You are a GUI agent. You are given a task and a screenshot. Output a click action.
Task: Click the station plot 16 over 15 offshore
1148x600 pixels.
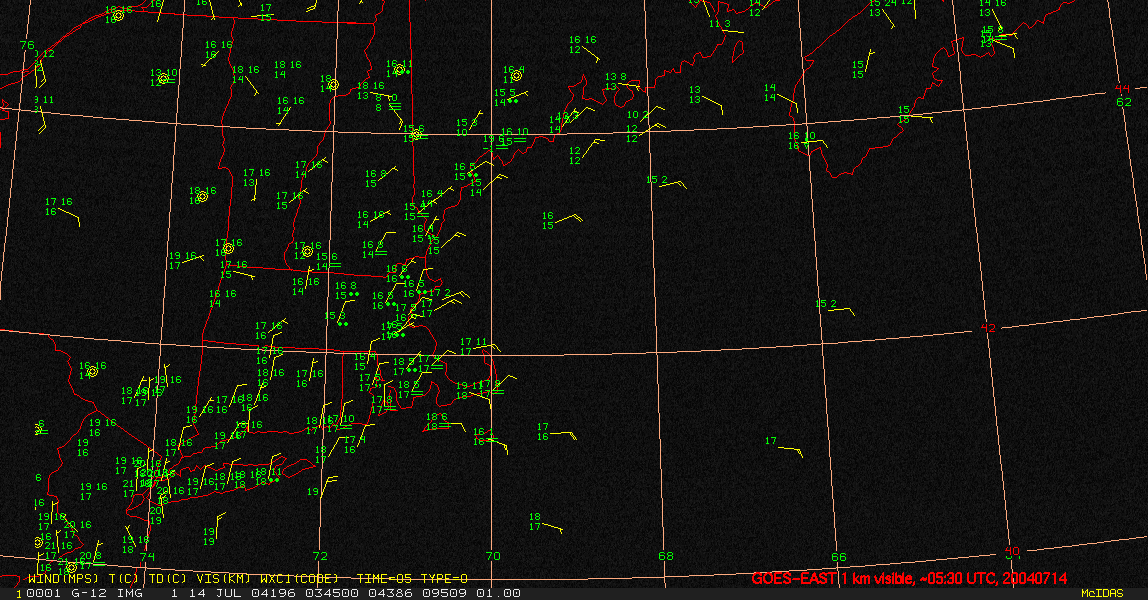pos(548,221)
